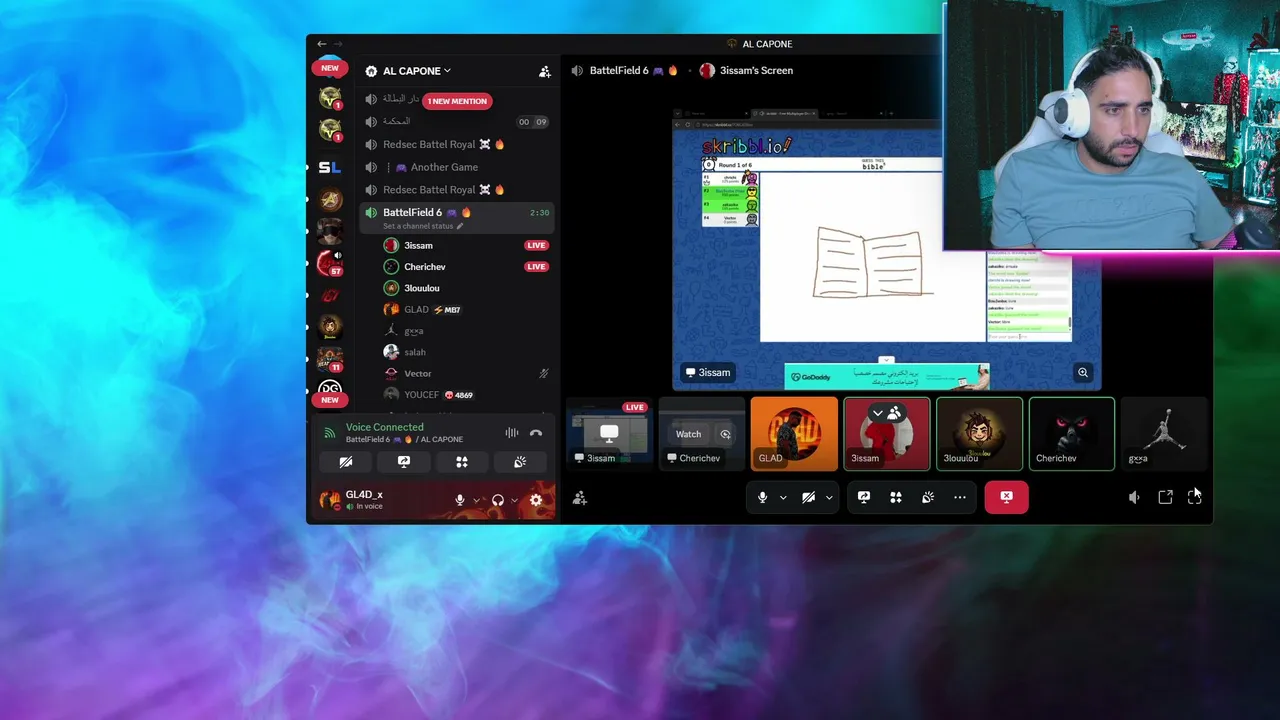Viewport: 1280px width, 720px height.
Task: Open the server showing the 11 badge
Action: pos(330,359)
